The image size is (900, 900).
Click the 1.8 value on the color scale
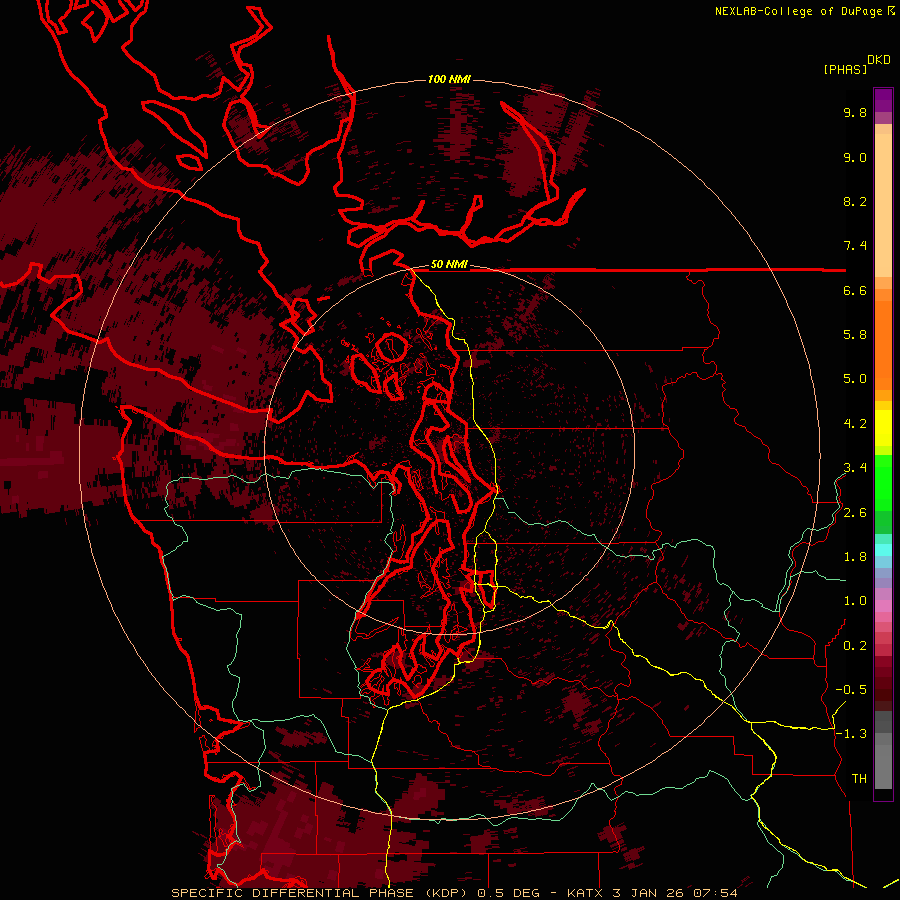click(x=855, y=557)
